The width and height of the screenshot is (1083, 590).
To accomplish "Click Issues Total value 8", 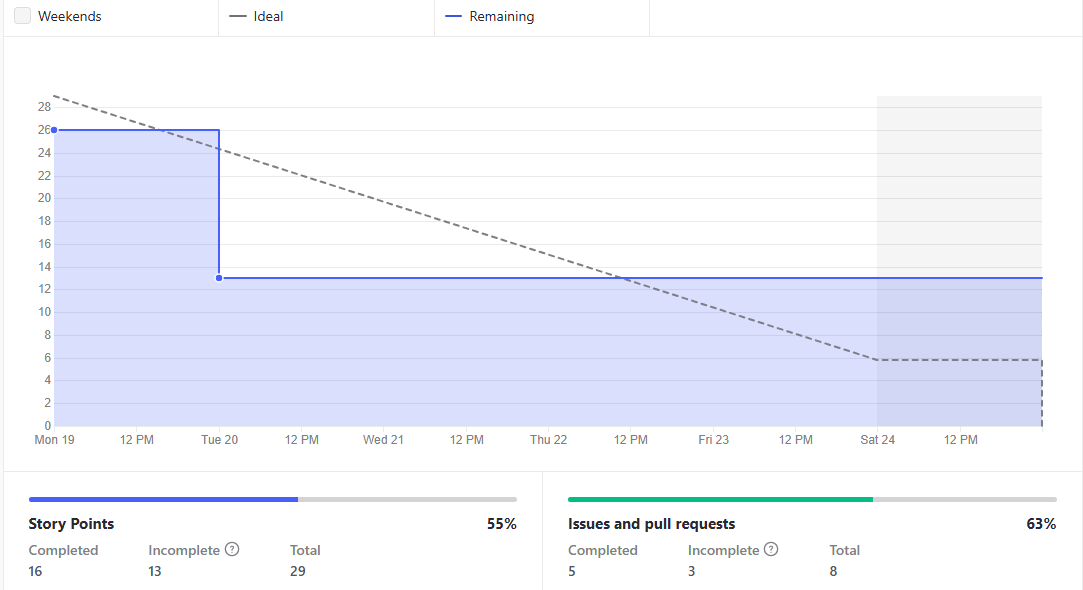I will click(833, 571).
